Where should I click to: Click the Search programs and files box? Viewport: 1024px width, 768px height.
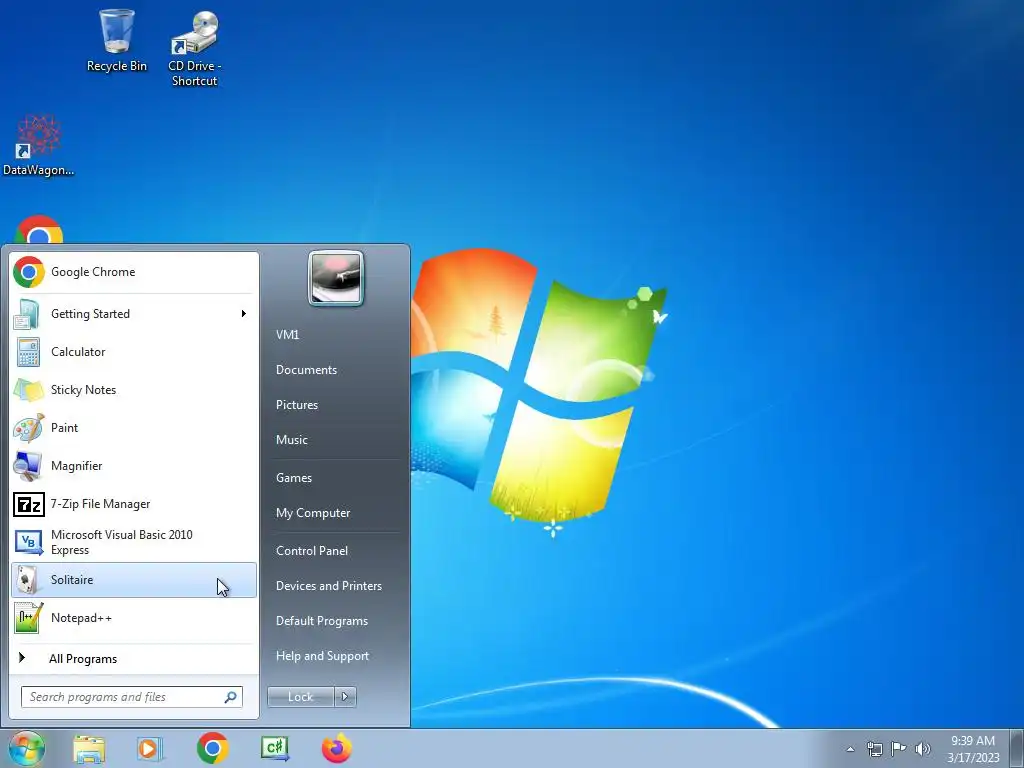click(131, 697)
